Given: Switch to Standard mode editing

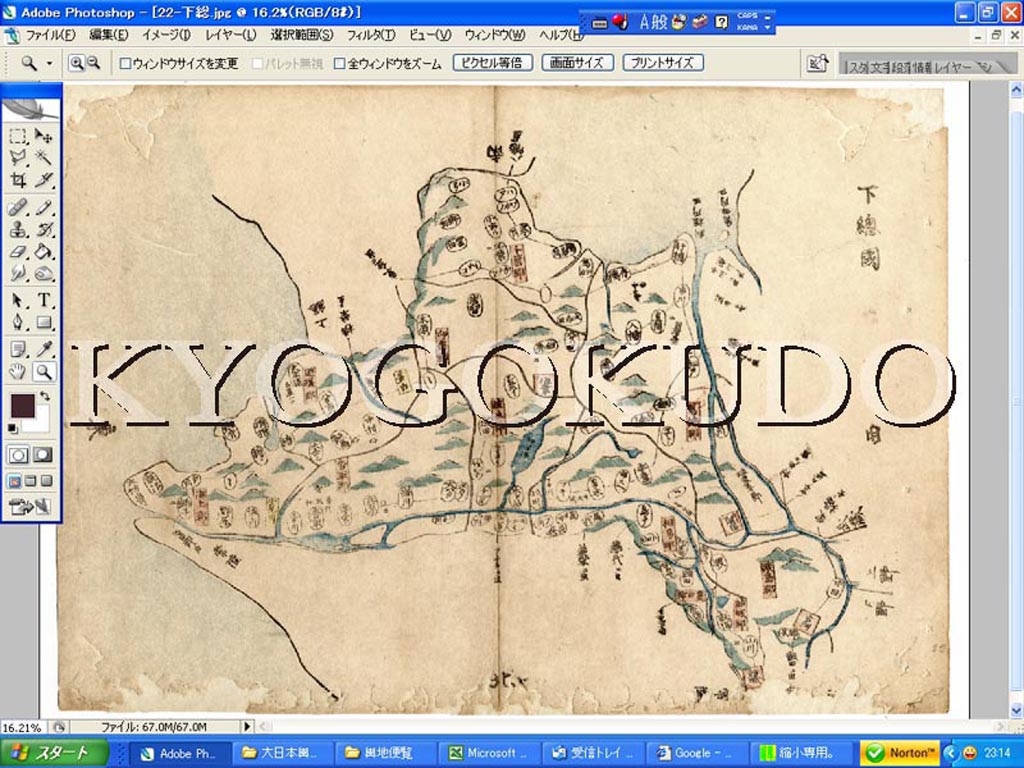Looking at the screenshot, I should coord(18,455).
